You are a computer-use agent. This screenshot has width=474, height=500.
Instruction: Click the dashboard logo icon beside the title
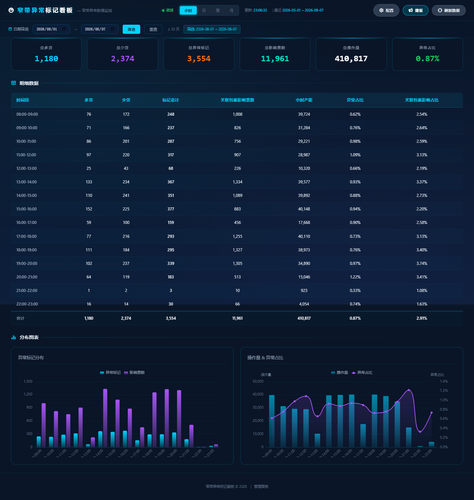(x=11, y=10)
